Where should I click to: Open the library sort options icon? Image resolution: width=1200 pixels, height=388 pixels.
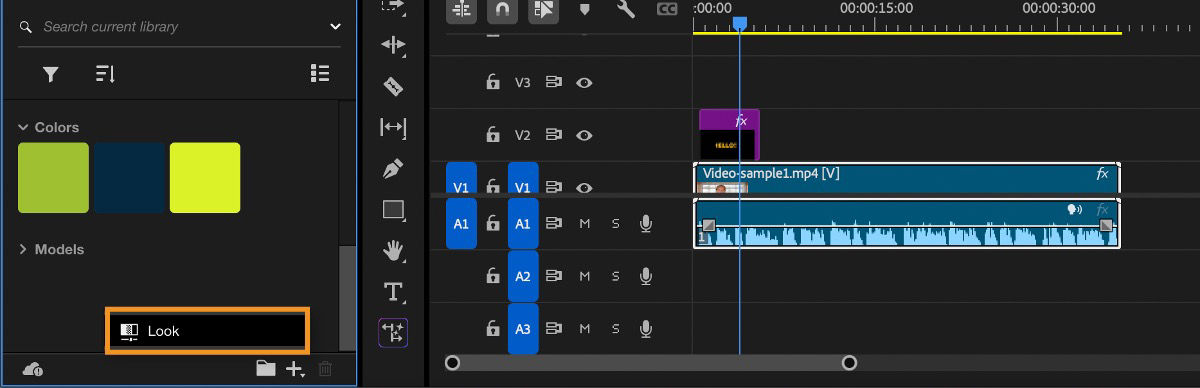(x=104, y=73)
